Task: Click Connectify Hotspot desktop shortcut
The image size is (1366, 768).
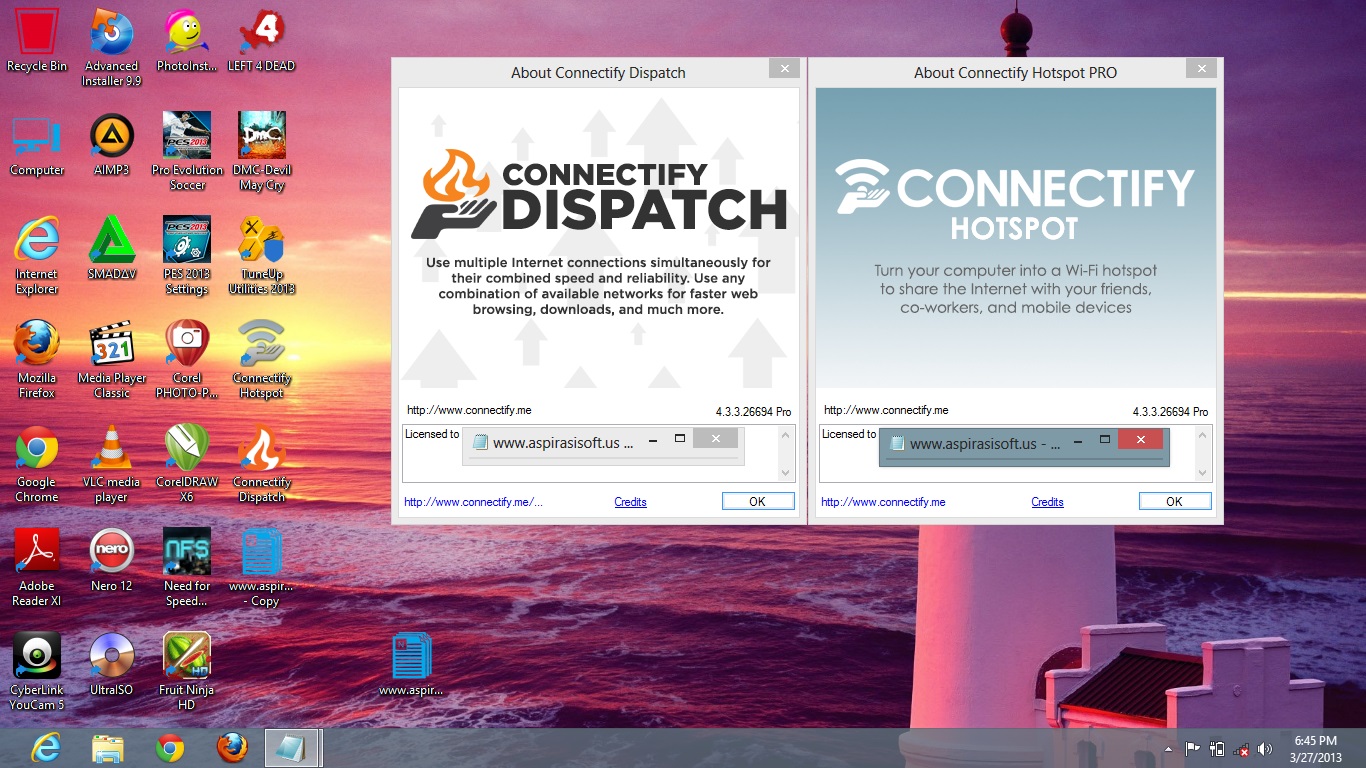Action: 262,360
